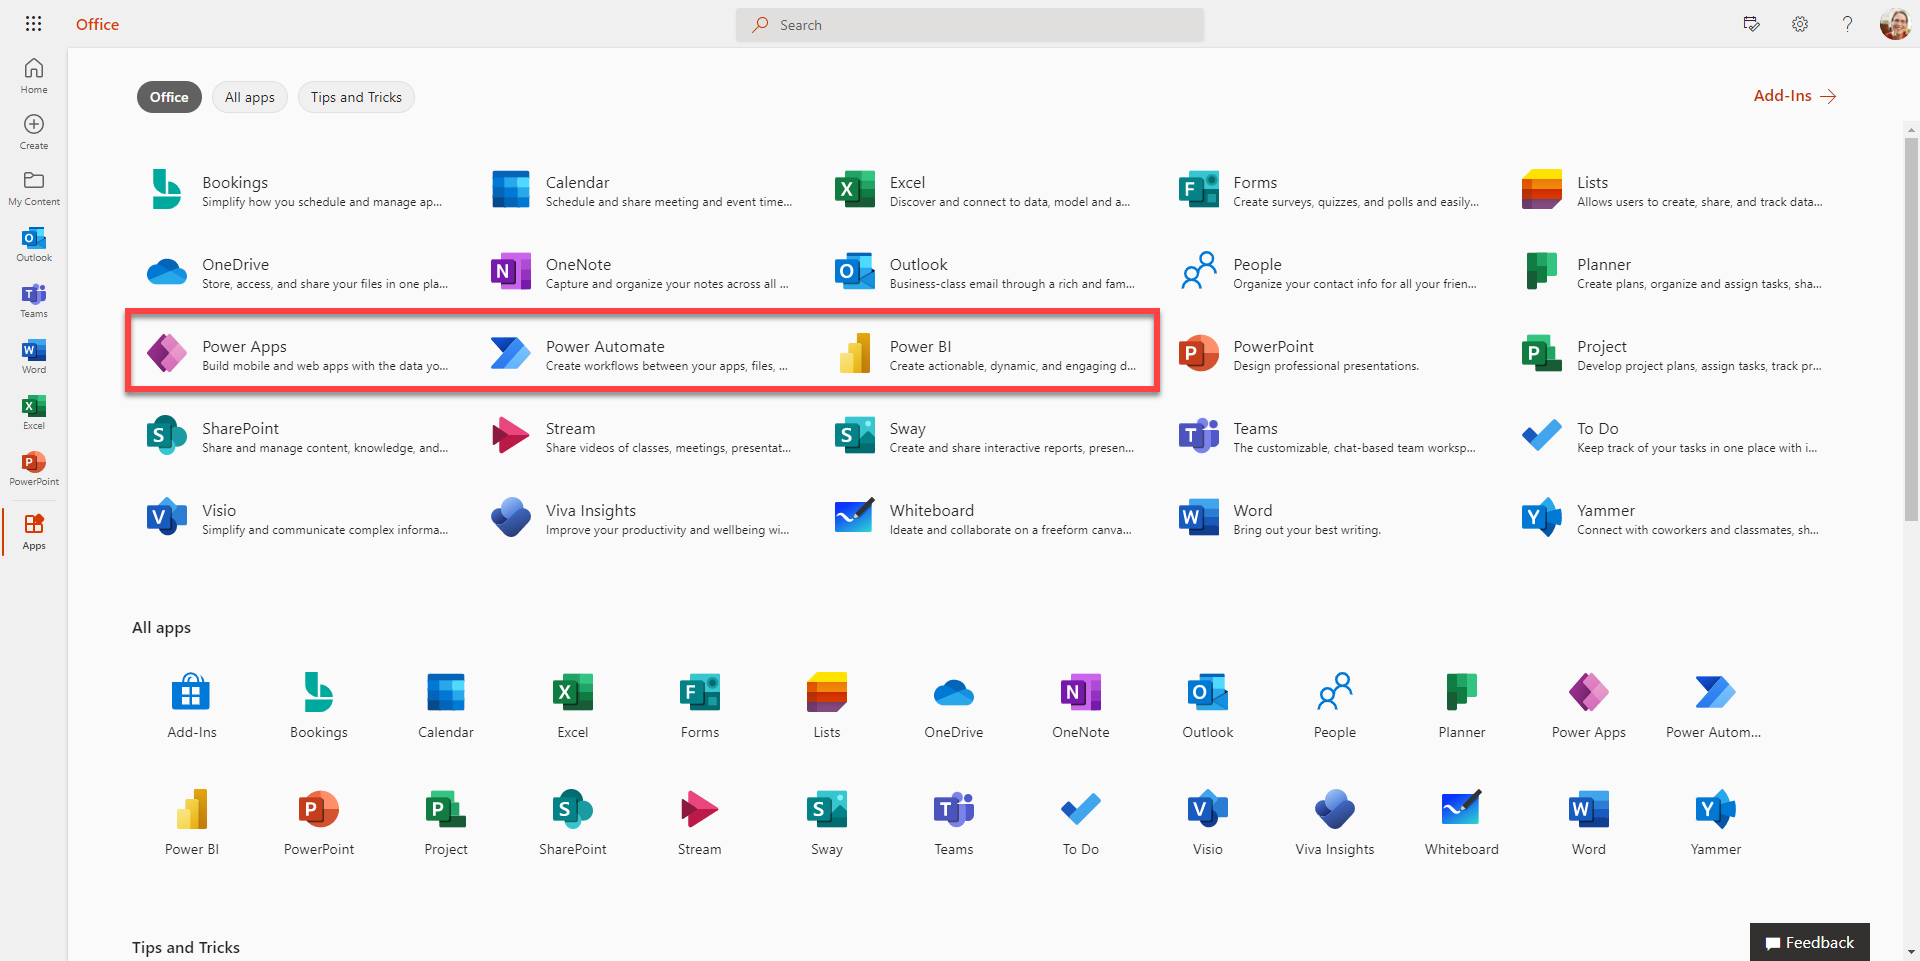1920x961 pixels.
Task: Open the Whiteboard app card
Action: click(x=984, y=518)
